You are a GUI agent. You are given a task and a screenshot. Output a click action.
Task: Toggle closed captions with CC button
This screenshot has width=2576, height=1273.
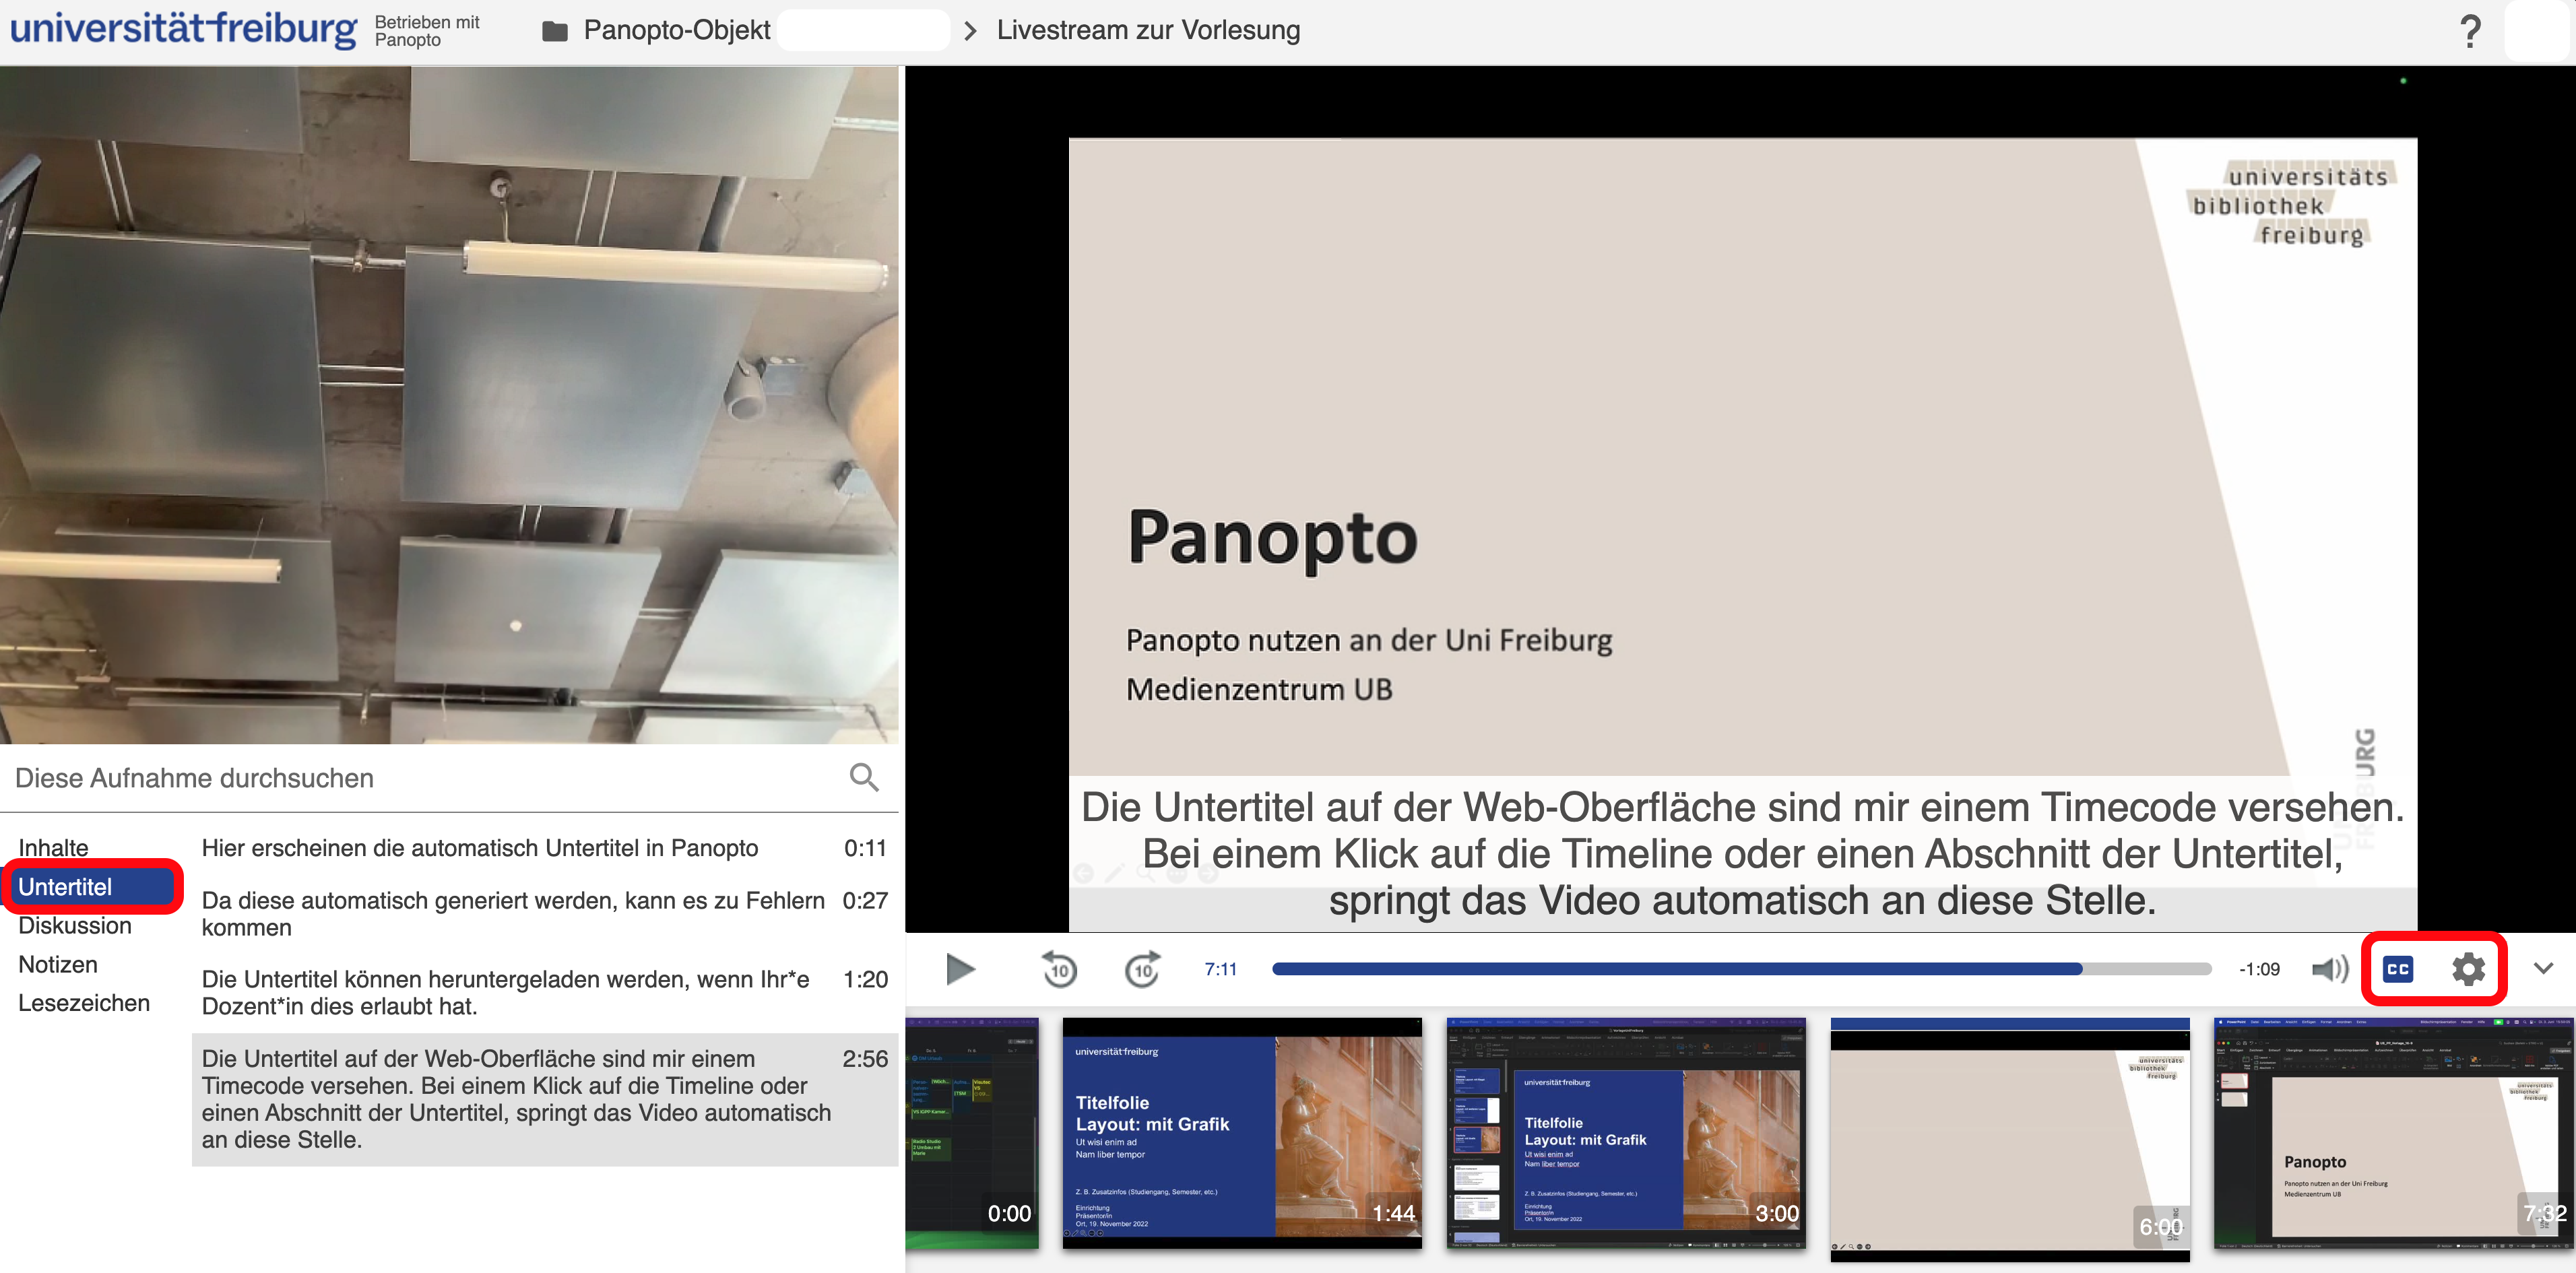2398,968
